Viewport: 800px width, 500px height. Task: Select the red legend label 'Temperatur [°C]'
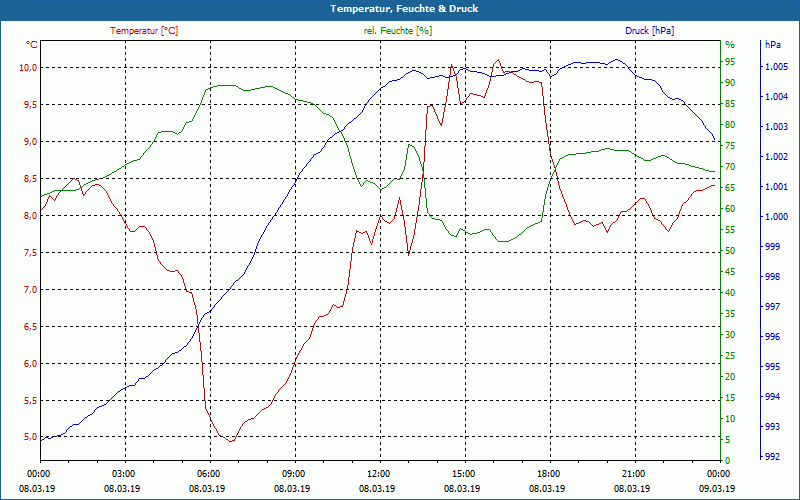144,31
